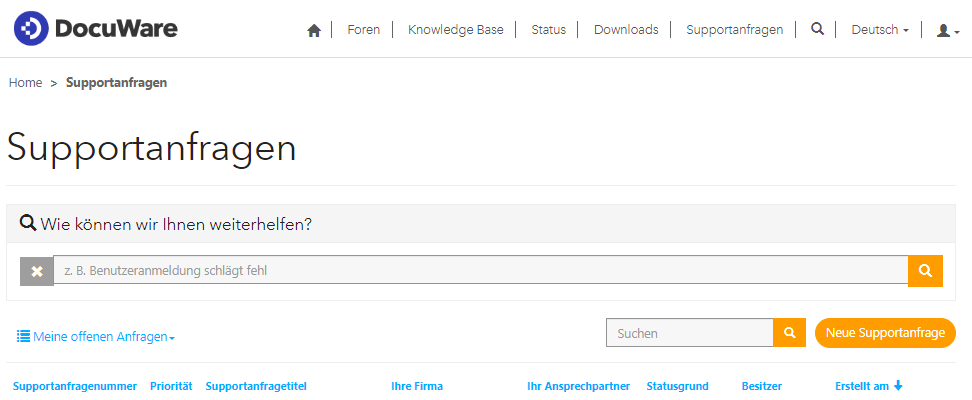Open the user profile icon menu
Screen dimensions: 972x400
click(x=947, y=30)
